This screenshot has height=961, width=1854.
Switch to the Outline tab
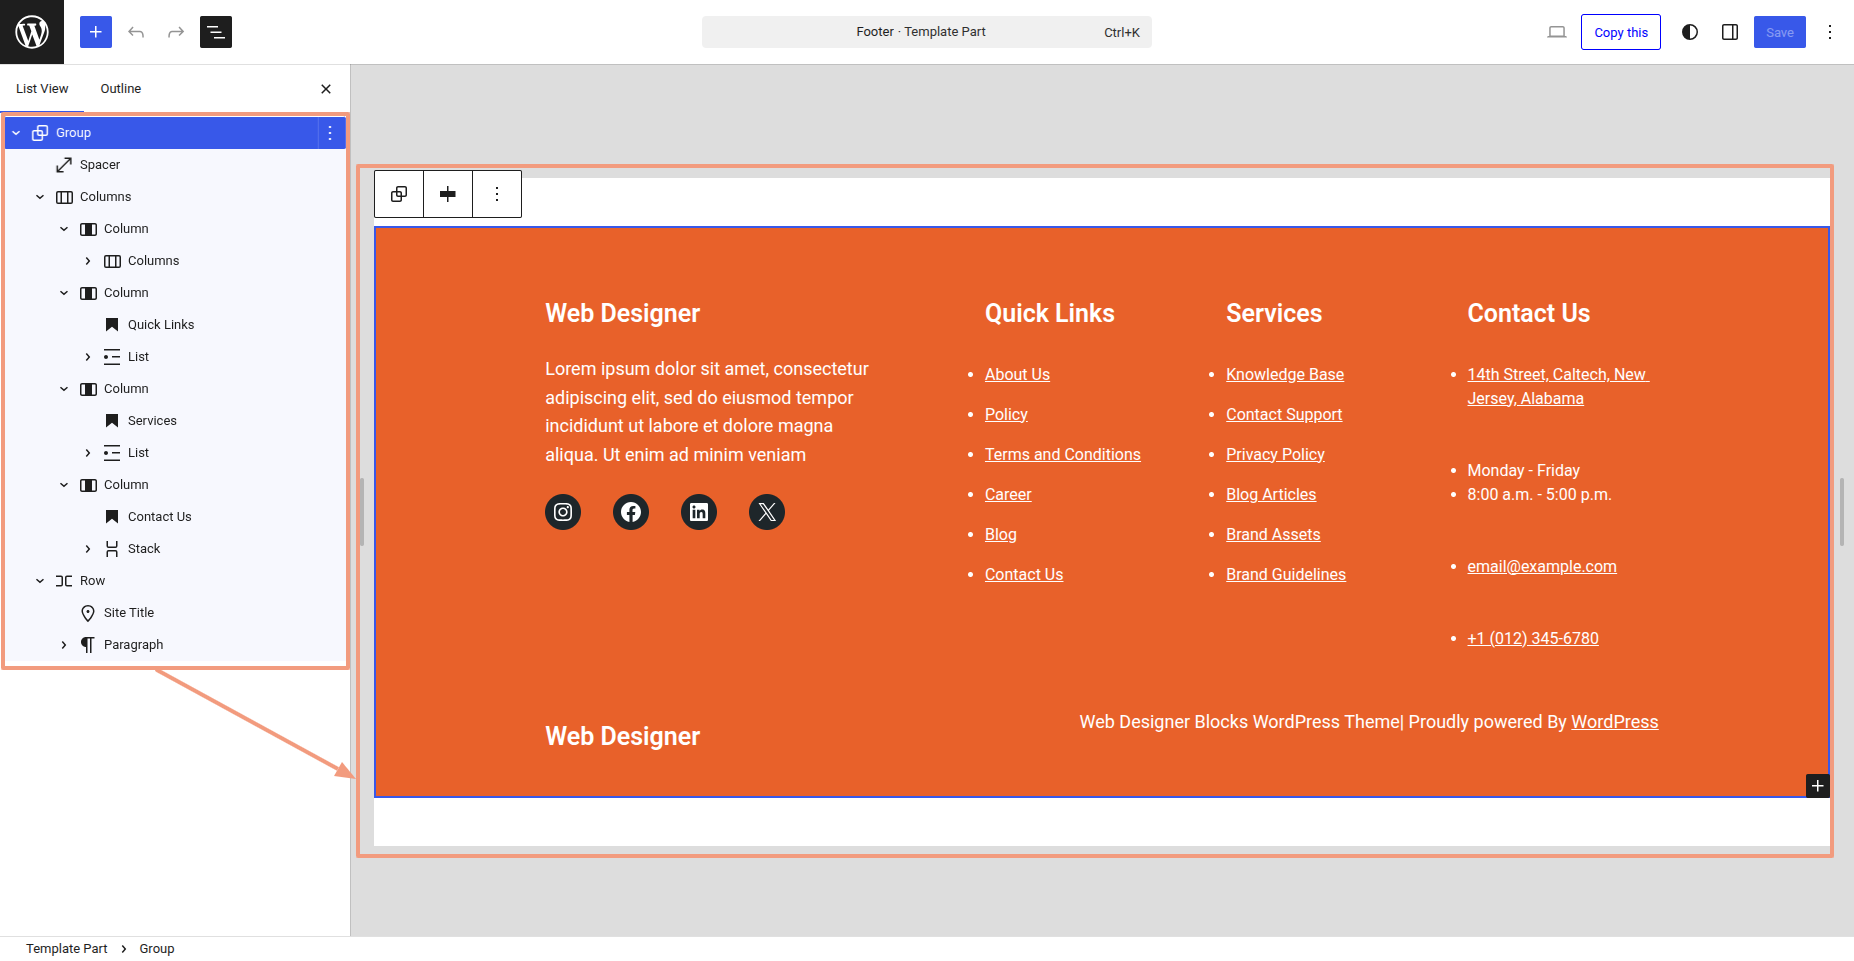(x=120, y=89)
